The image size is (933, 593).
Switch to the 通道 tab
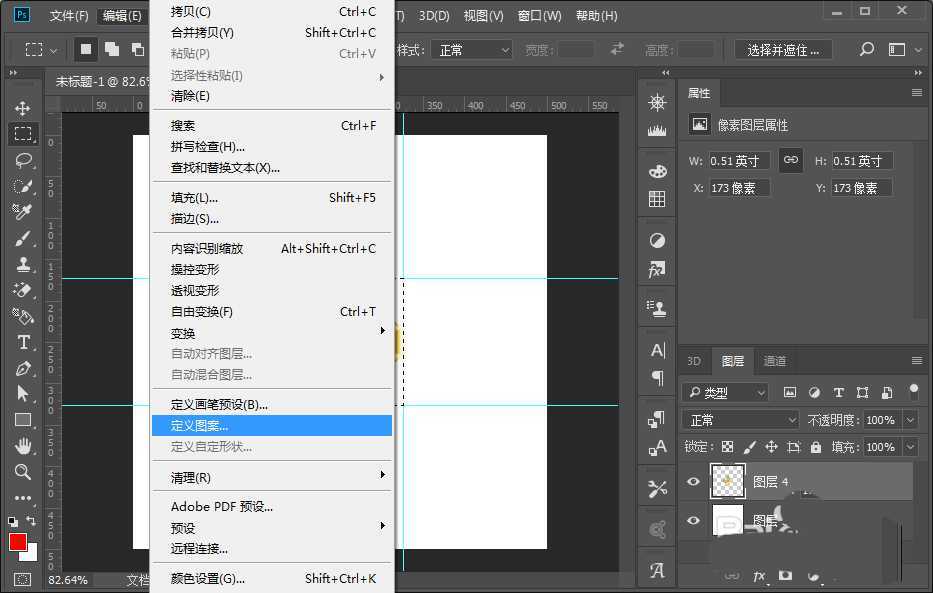(776, 361)
